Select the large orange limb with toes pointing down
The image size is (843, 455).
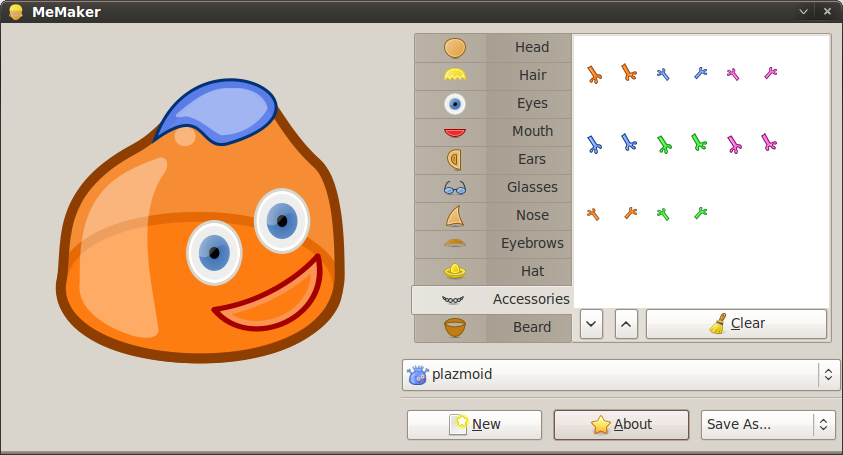594,74
